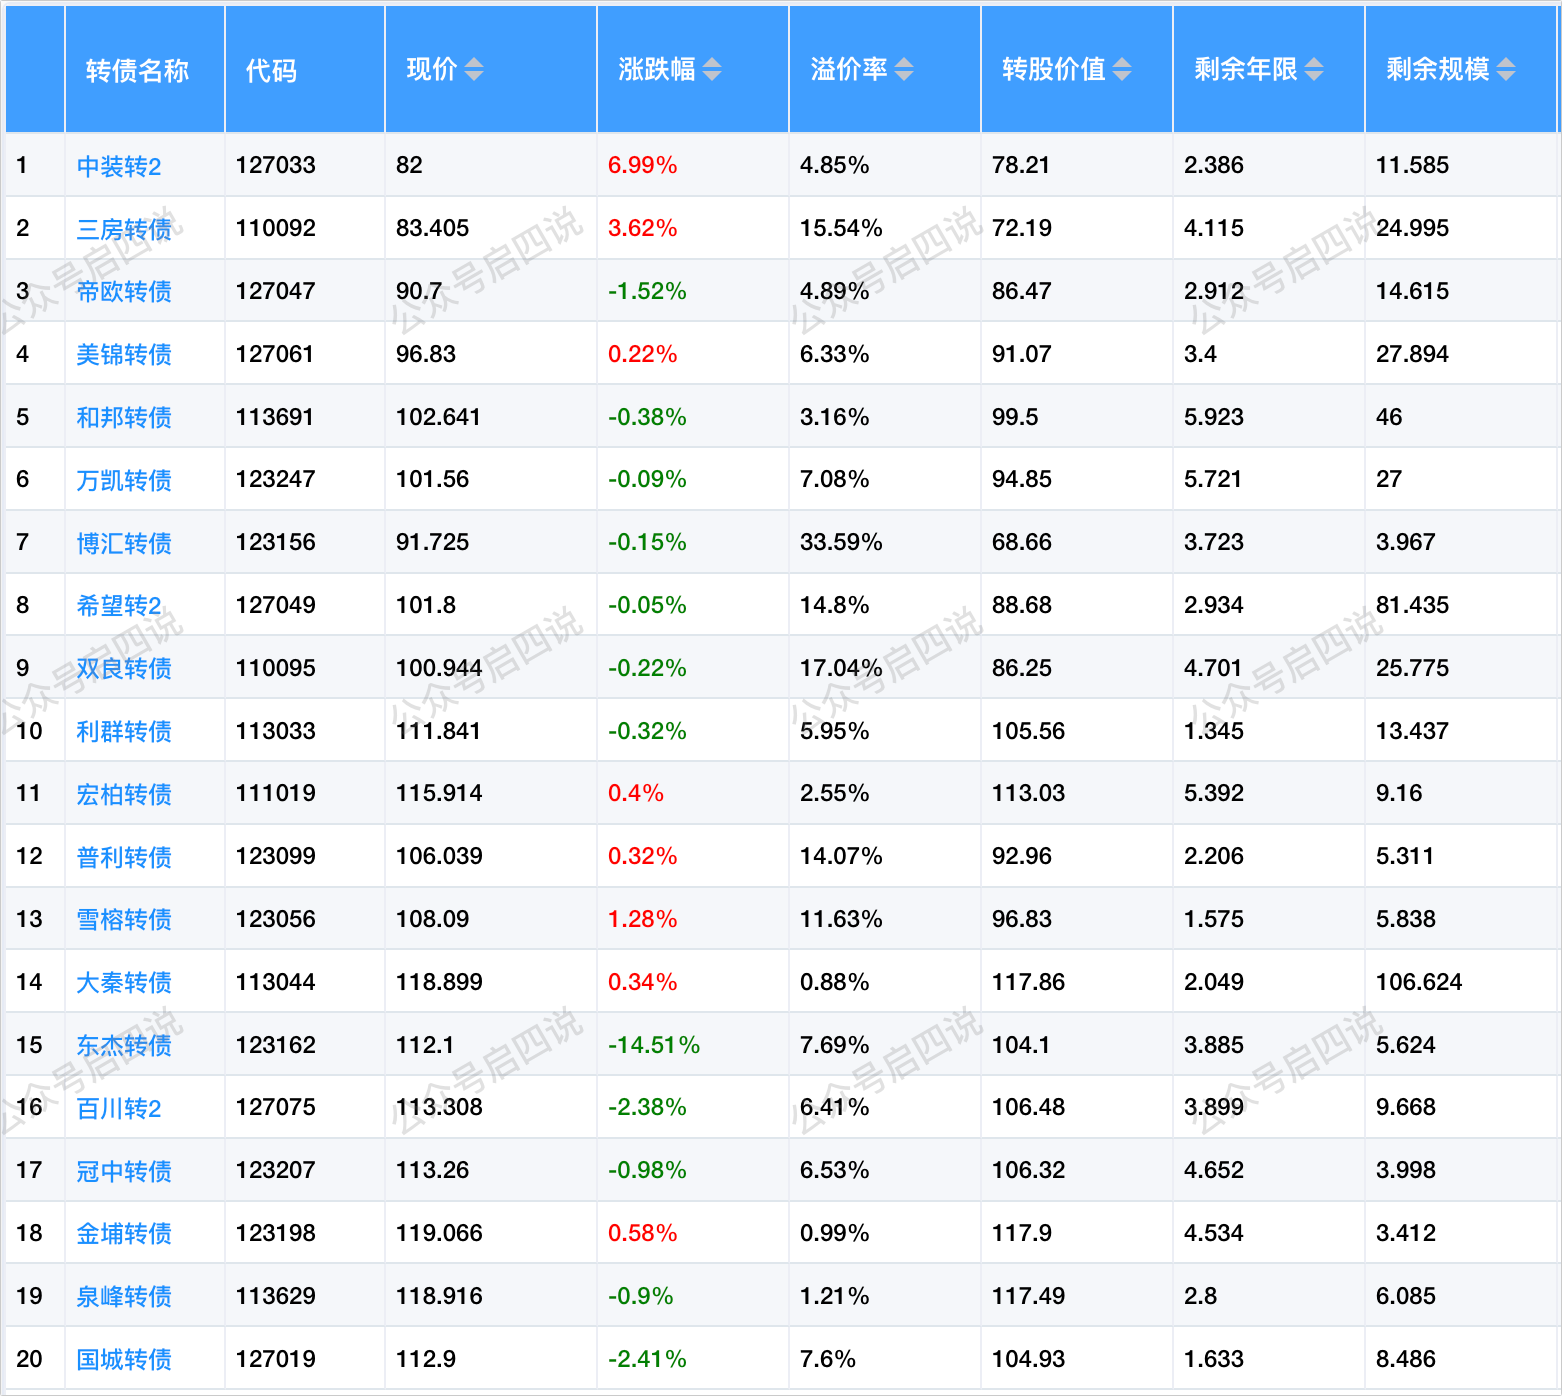
Task: Open the 金埔转债 link
Action: tap(124, 1233)
